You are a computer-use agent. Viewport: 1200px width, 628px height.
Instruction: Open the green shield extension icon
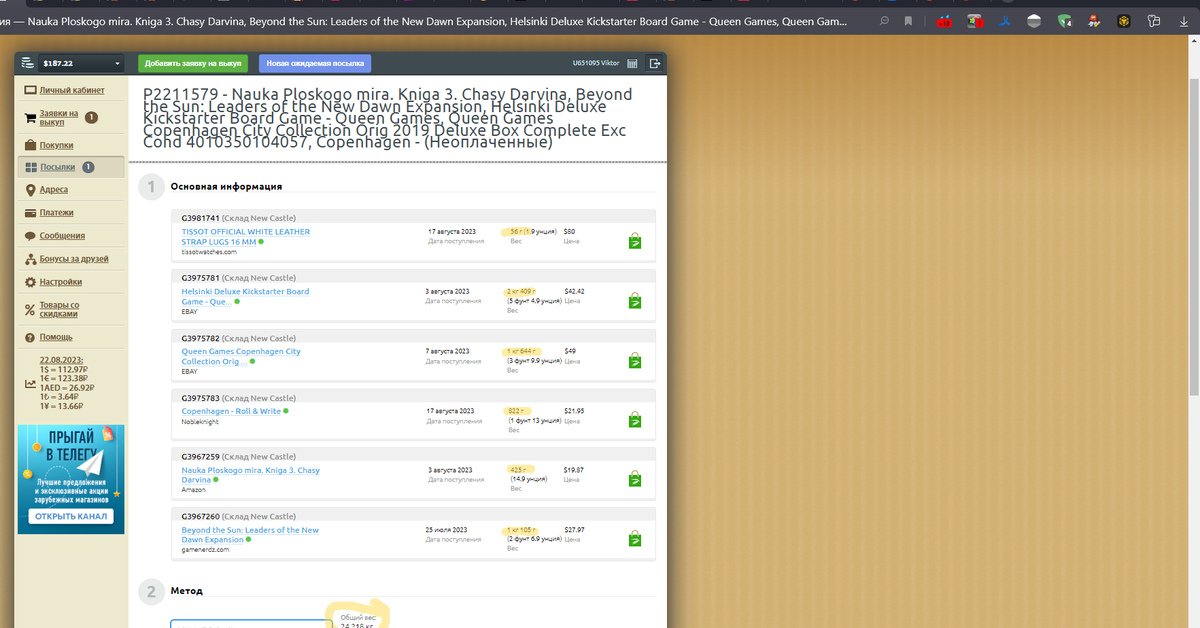coord(1064,21)
